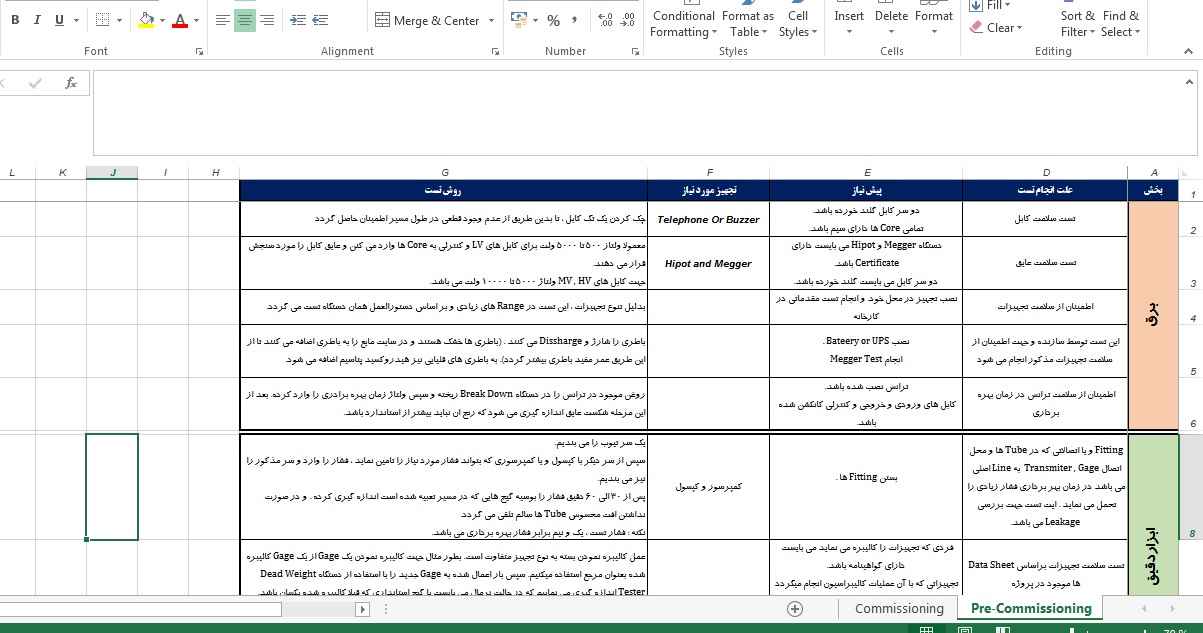The height and width of the screenshot is (633, 1203).
Task: Click the Center alignment icon
Action: click(x=244, y=20)
